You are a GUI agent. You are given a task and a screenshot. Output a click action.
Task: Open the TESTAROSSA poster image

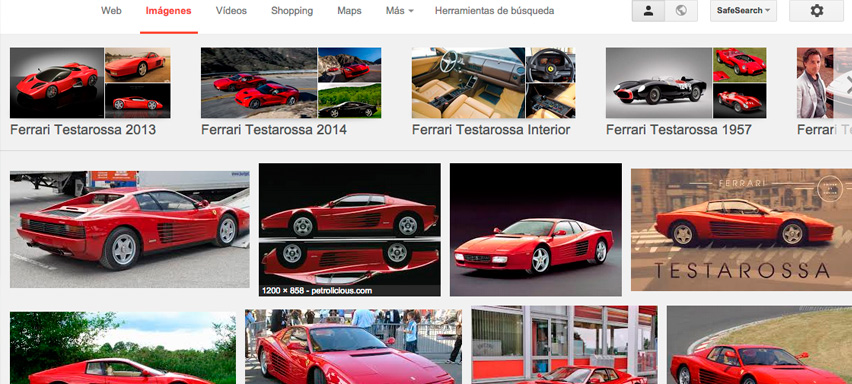click(x=741, y=229)
